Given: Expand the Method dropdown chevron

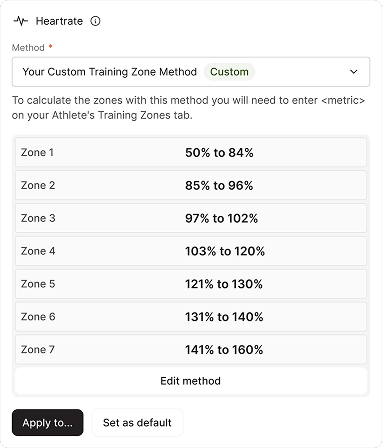Looking at the screenshot, I should 353,72.
